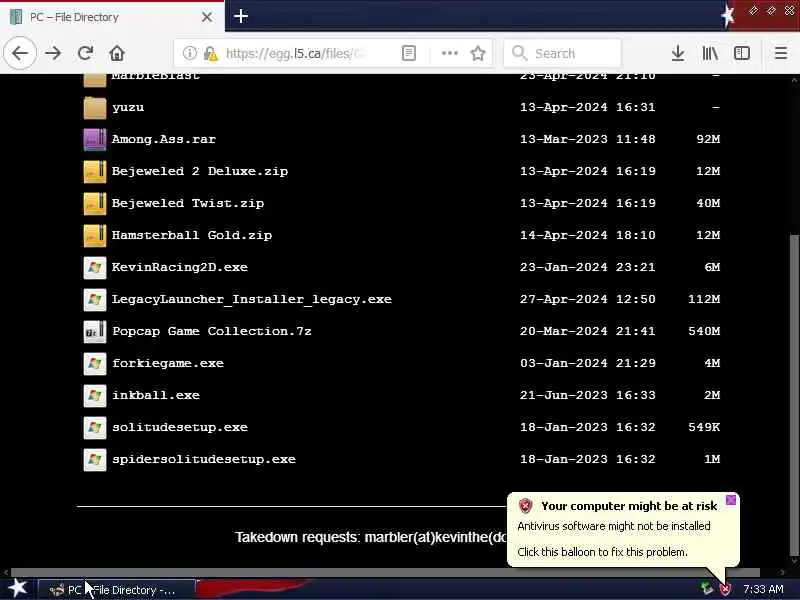Screen dimensions: 800x600
Task: Bookmark this page with the star
Action: pos(478,53)
